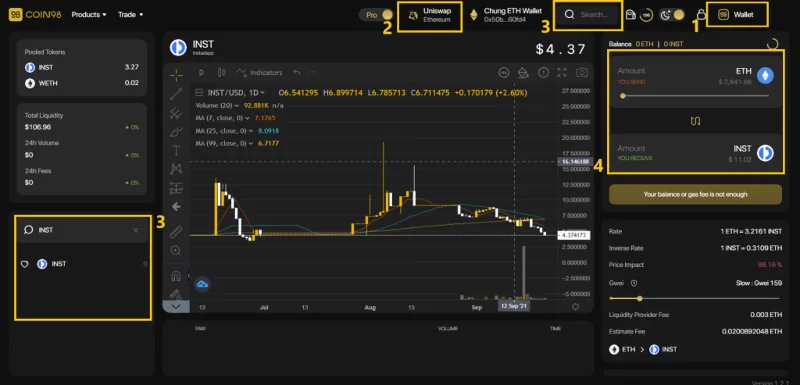Viewport: 800px width, 385px height.
Task: Click the COIN98 logo
Action: (35, 15)
